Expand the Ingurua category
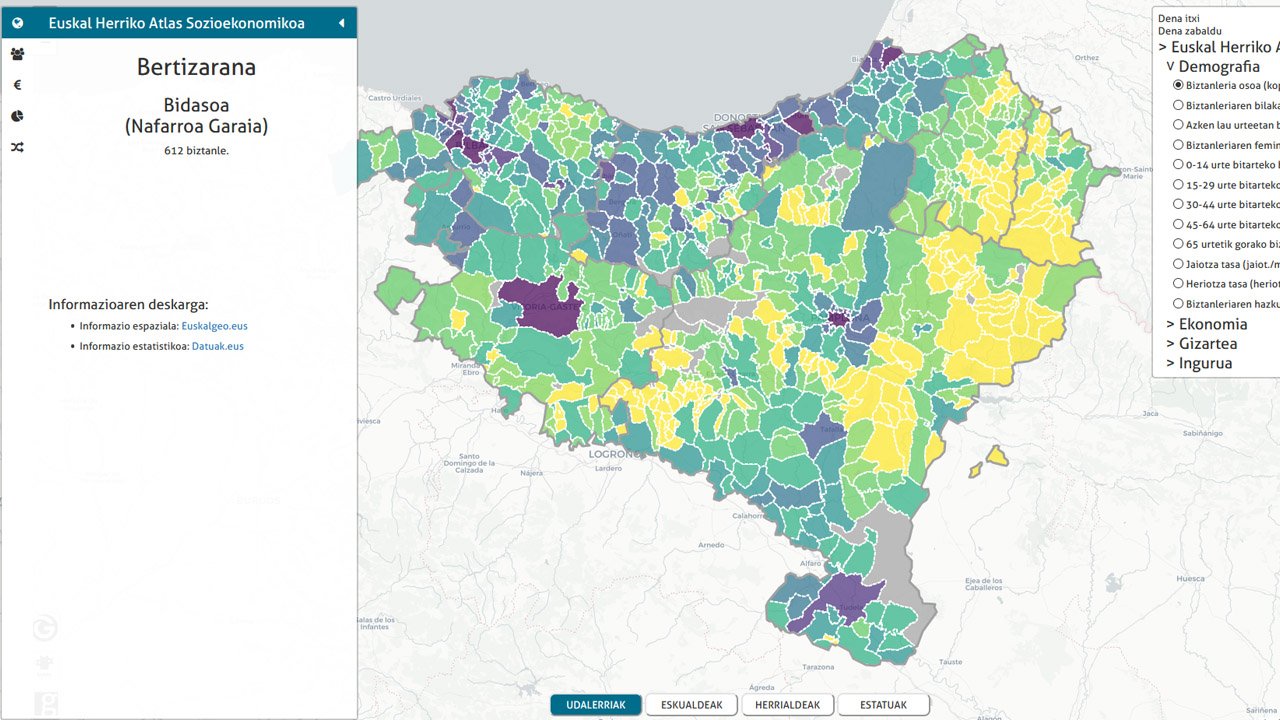 1198,363
